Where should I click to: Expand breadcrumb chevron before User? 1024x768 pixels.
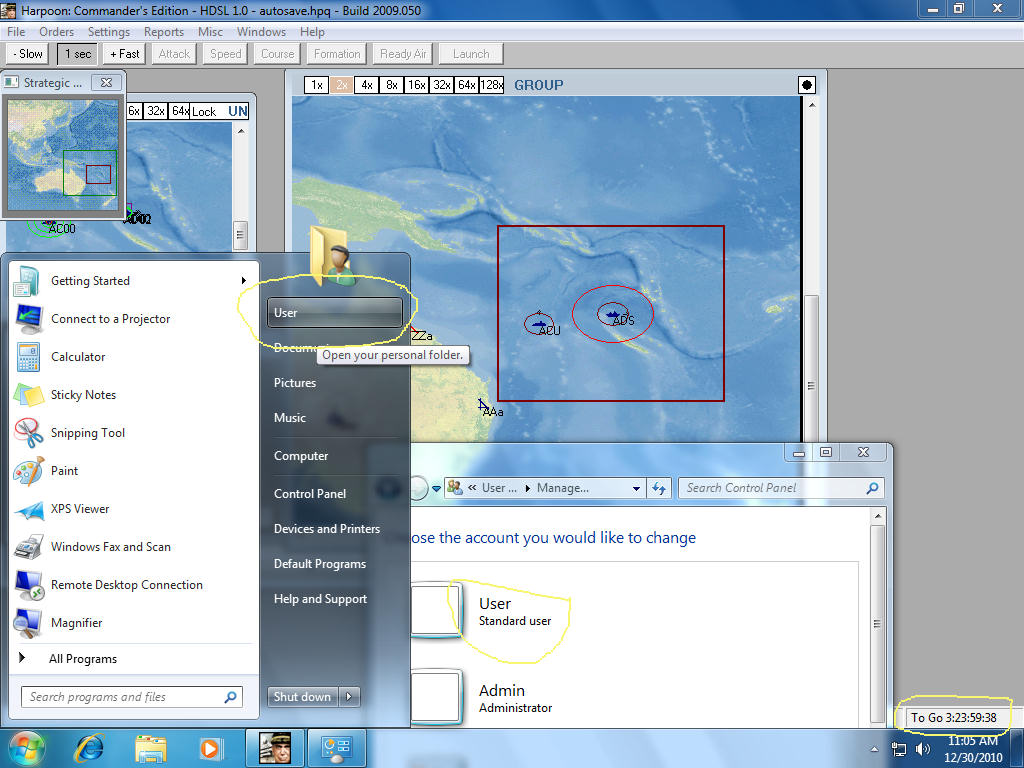472,488
